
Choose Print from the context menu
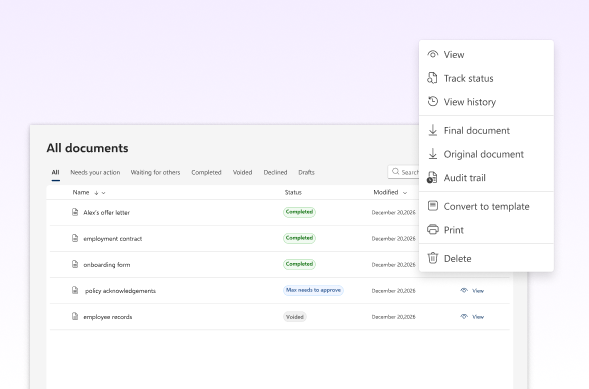[x=486, y=230]
